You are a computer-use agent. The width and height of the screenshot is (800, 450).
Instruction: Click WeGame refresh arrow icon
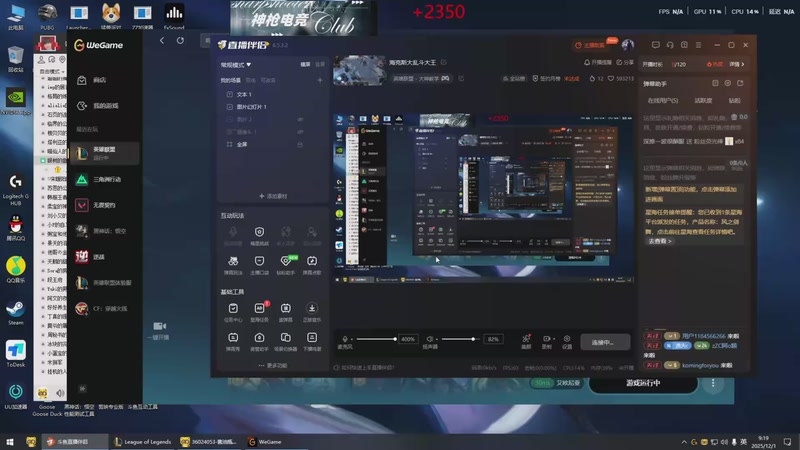(x=180, y=40)
